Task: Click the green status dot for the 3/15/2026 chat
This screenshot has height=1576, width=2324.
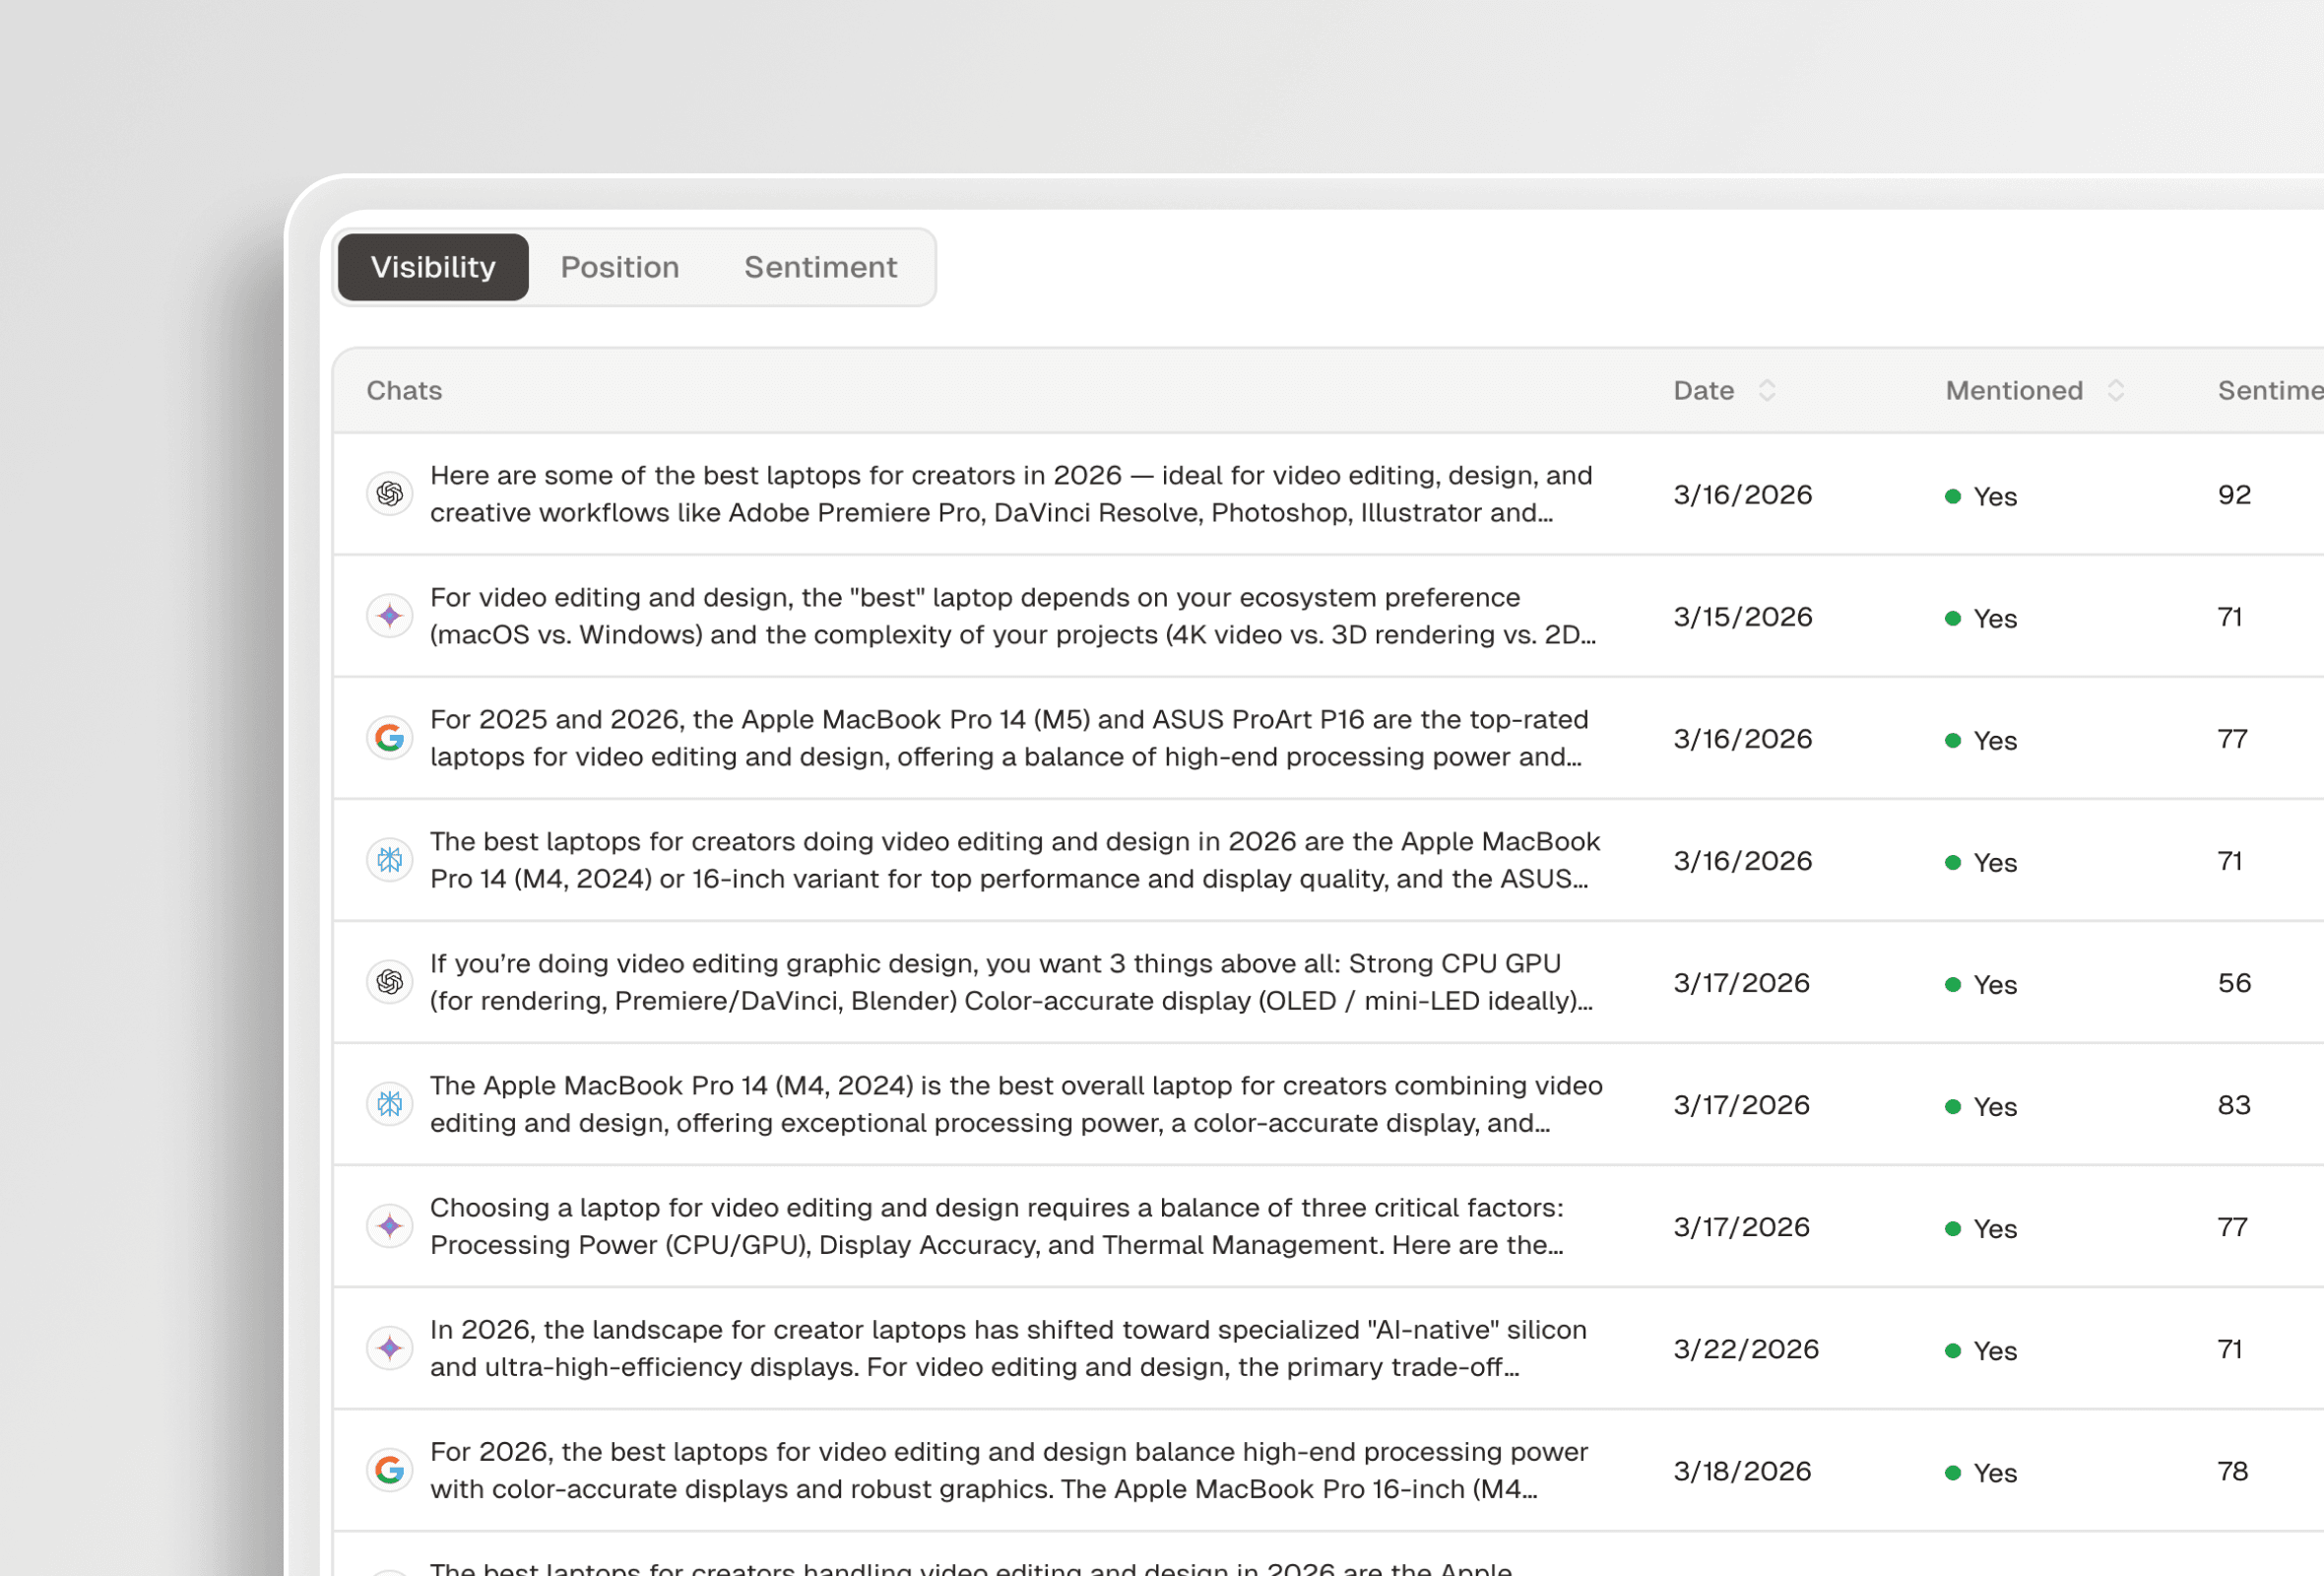Action: pos(1953,618)
